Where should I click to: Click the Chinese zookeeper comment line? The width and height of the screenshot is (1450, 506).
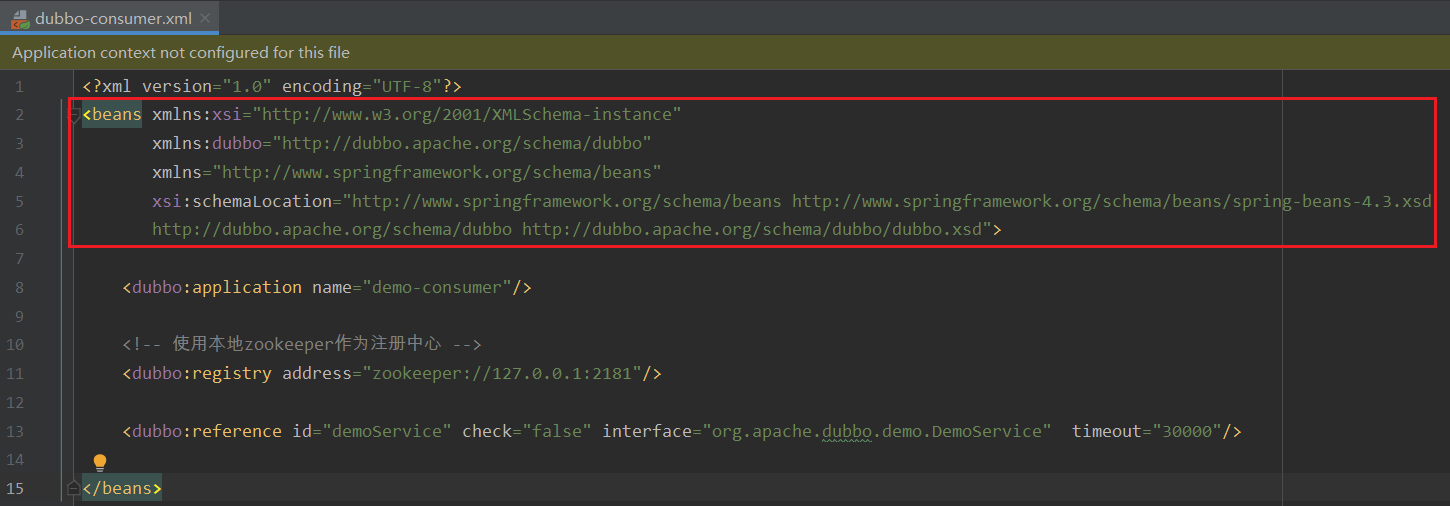(x=302, y=345)
